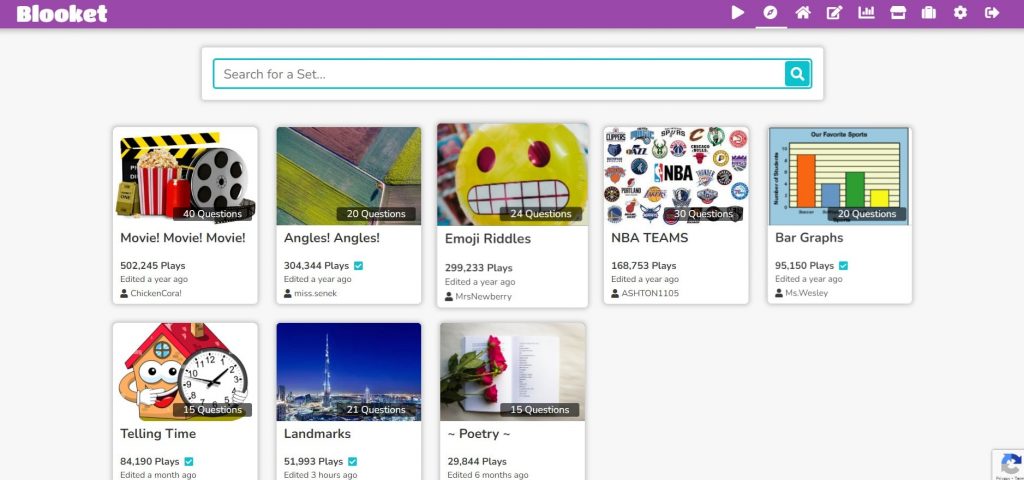Click the user icon beside ChickenCora!
Screen dimensions: 1024x480
tap(124, 294)
